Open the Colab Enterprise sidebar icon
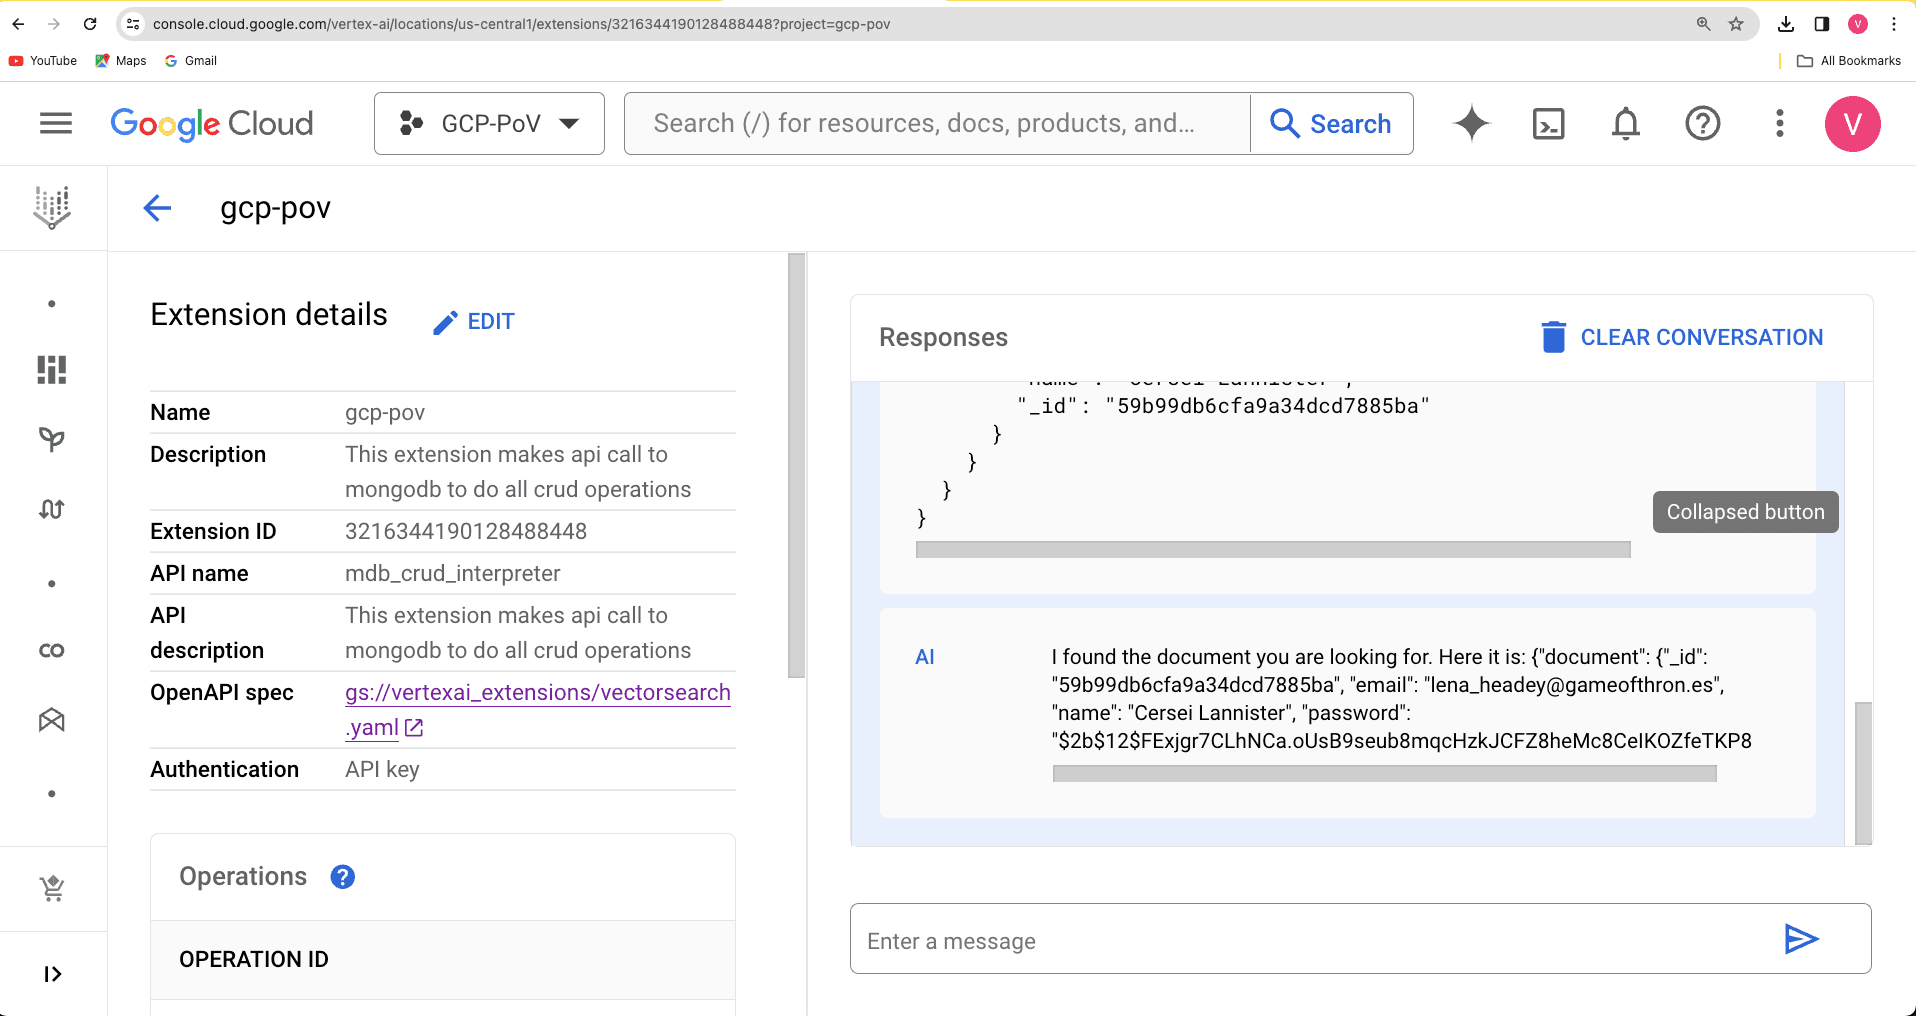The image size is (1916, 1016). pos(52,651)
